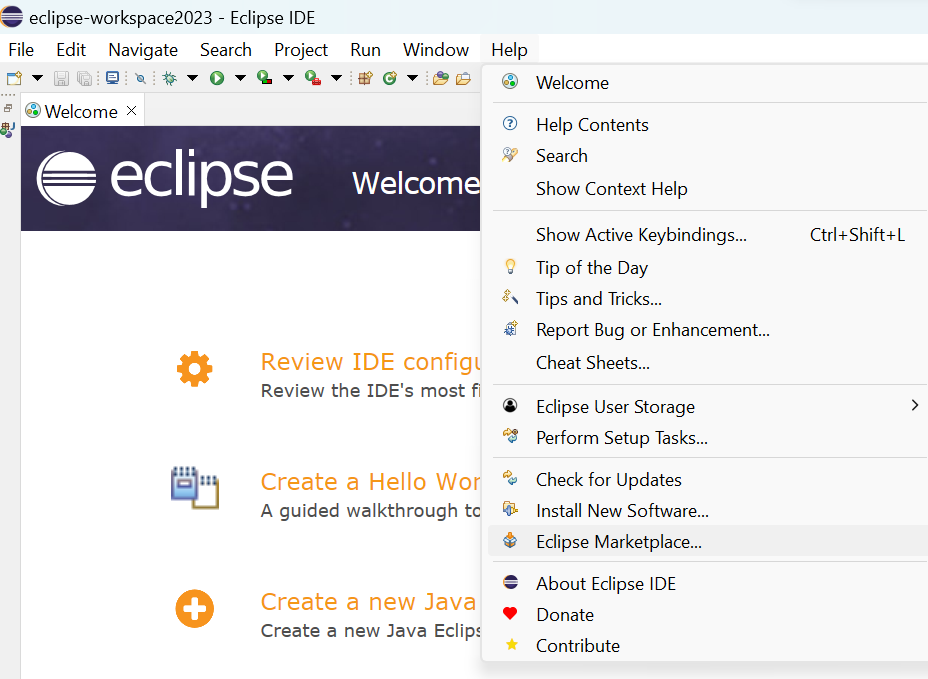Open the Create a new Java project link
928x679 pixels.
(368, 602)
